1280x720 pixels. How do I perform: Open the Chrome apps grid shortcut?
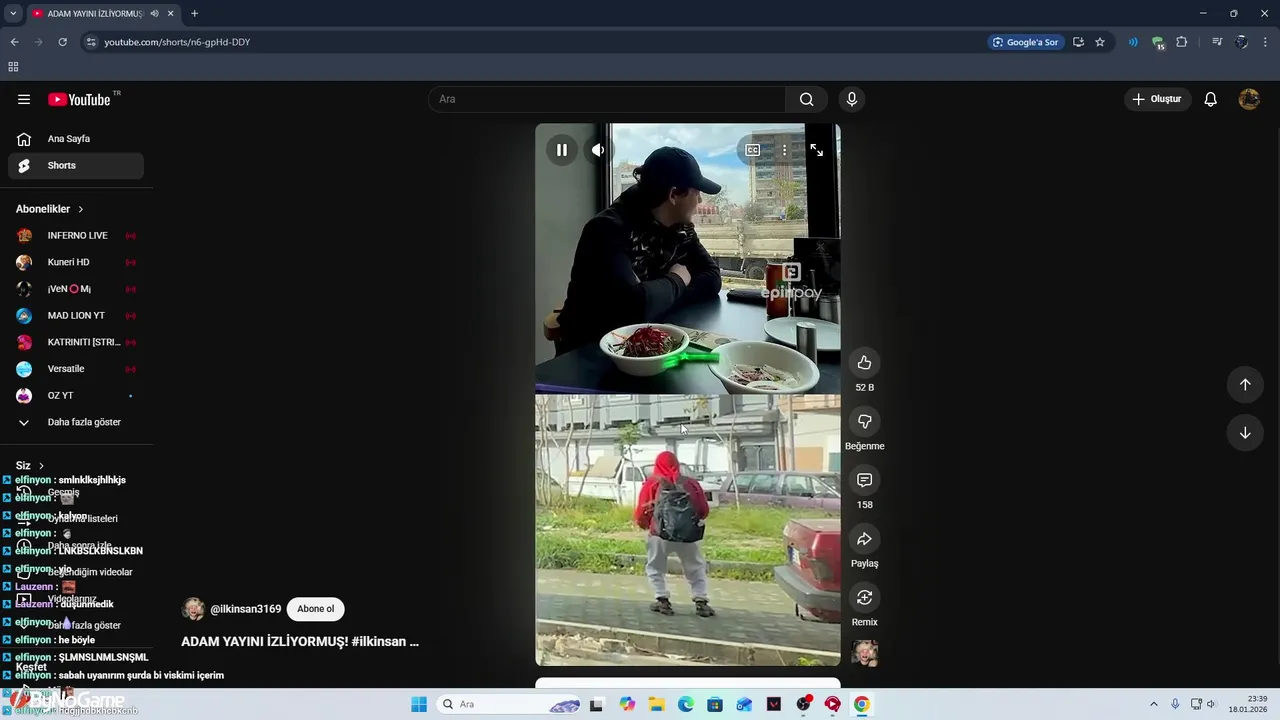click(x=13, y=67)
